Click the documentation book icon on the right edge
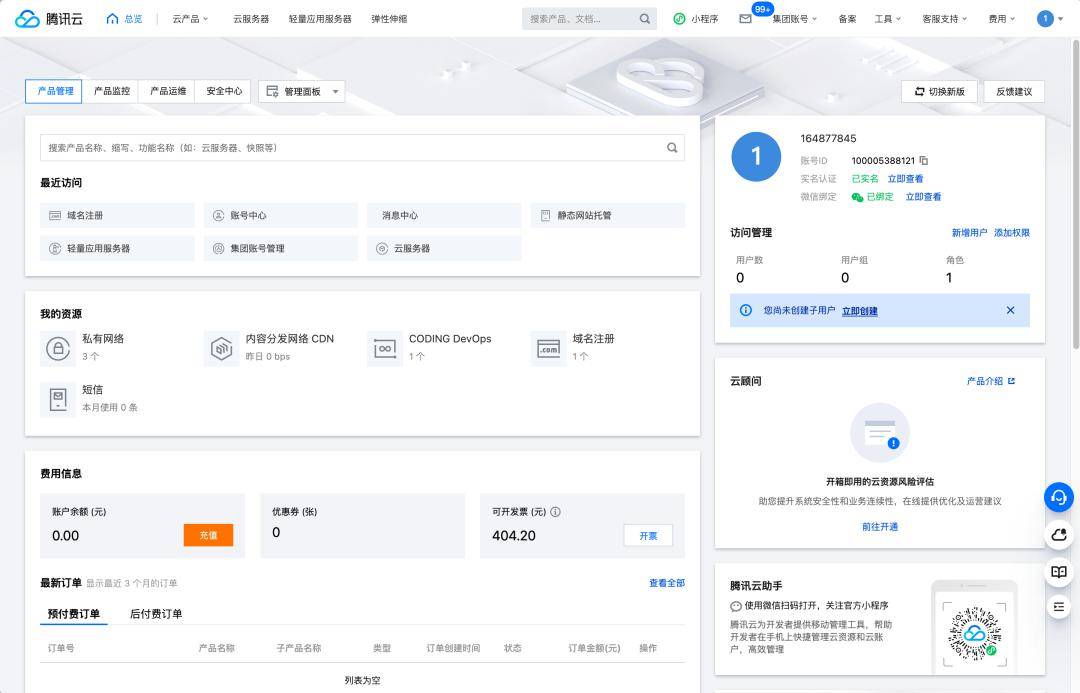Screen dimensions: 1080x693 coord(1058,571)
